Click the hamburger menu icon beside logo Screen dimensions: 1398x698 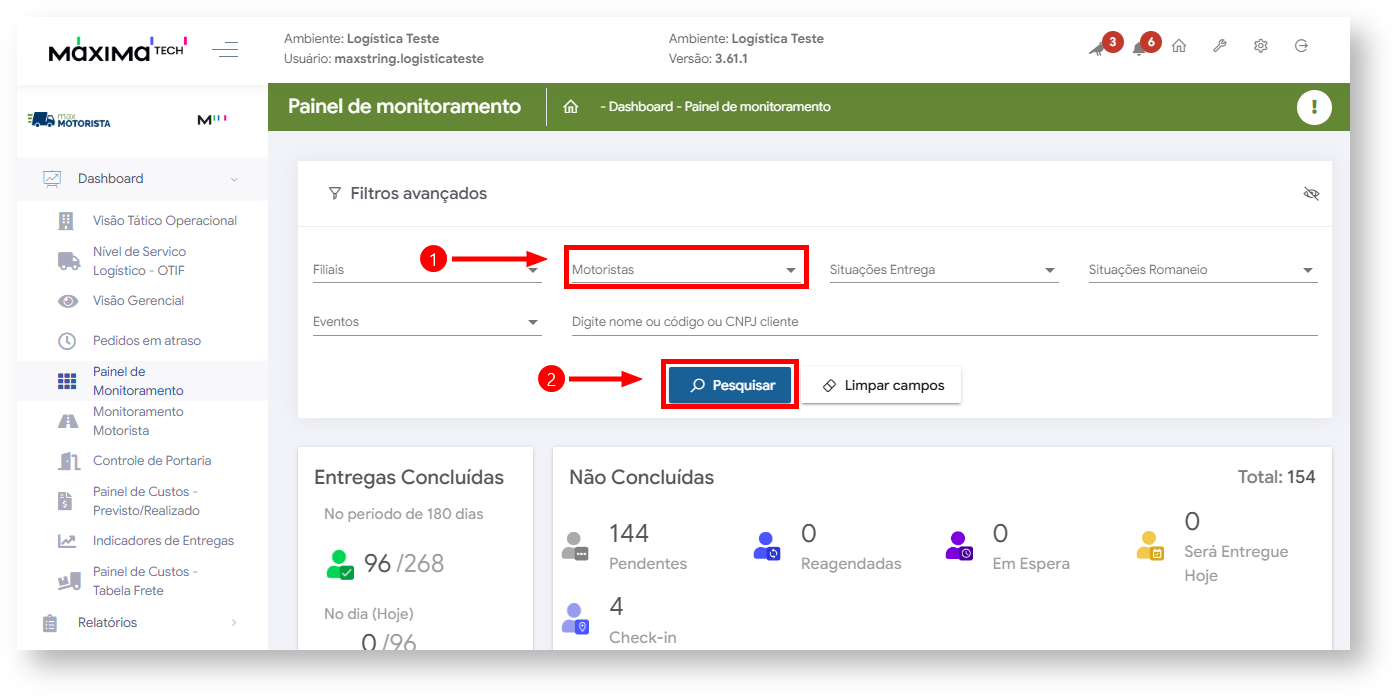[x=225, y=49]
